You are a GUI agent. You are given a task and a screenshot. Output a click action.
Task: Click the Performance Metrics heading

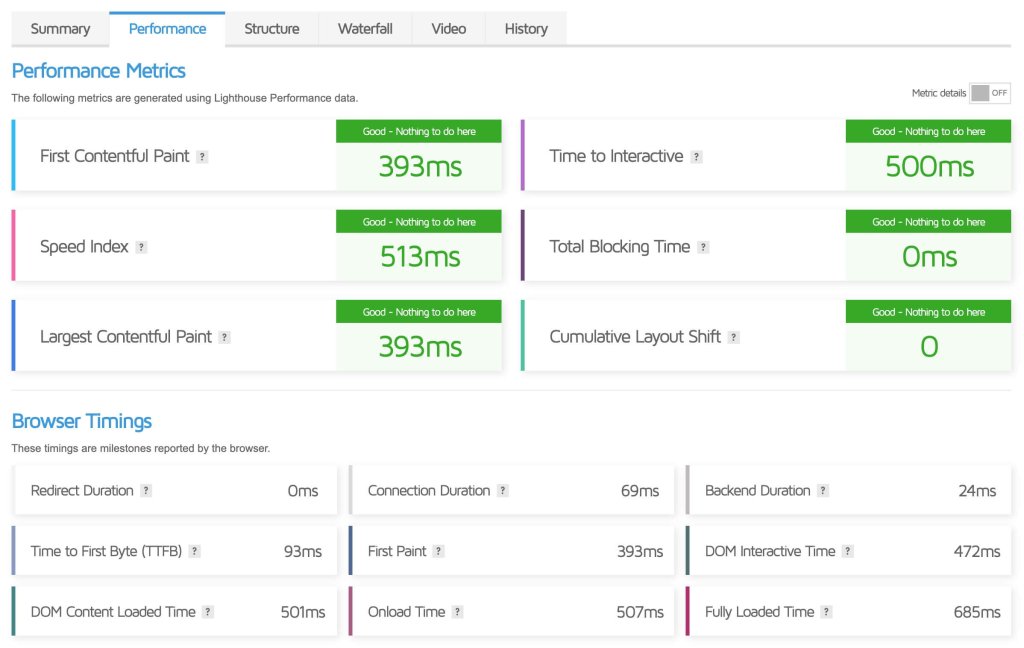point(99,71)
